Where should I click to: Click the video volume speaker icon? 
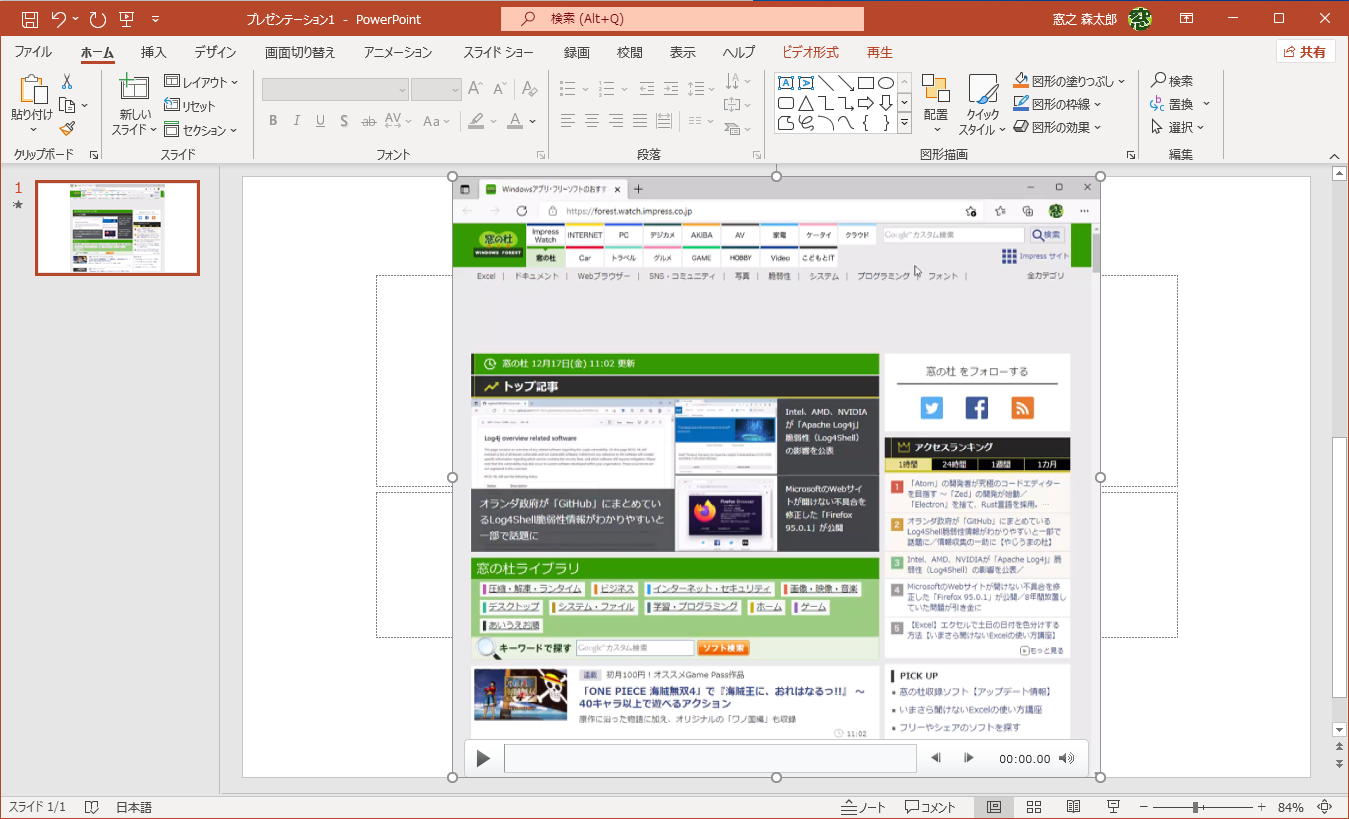click(1068, 758)
